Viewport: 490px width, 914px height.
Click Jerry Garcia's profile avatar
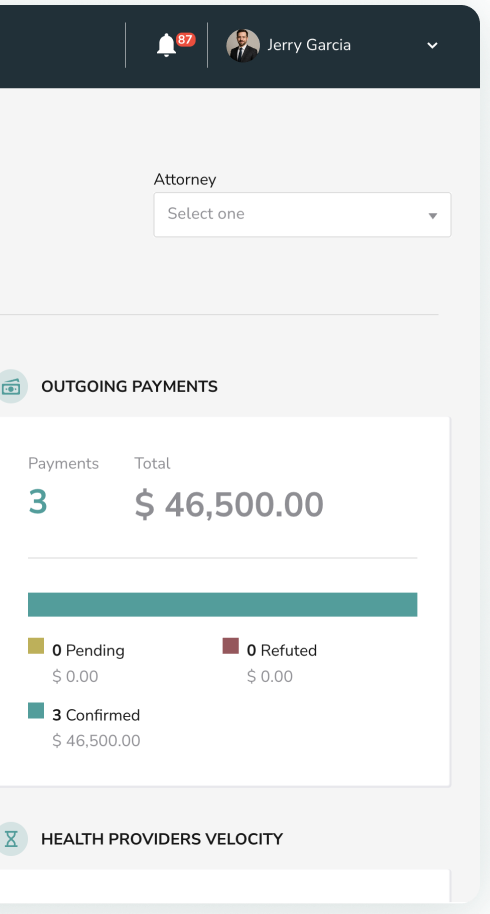[243, 45]
